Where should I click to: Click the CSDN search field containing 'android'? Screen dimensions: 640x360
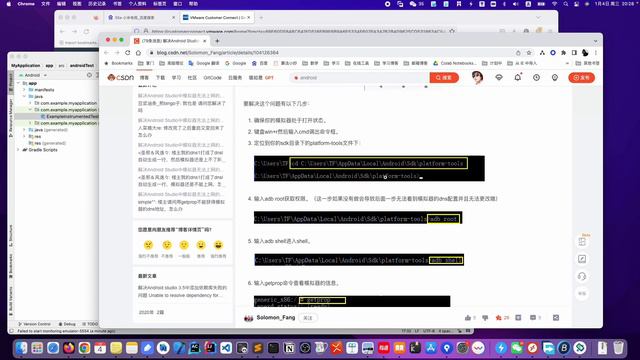click(x=359, y=78)
